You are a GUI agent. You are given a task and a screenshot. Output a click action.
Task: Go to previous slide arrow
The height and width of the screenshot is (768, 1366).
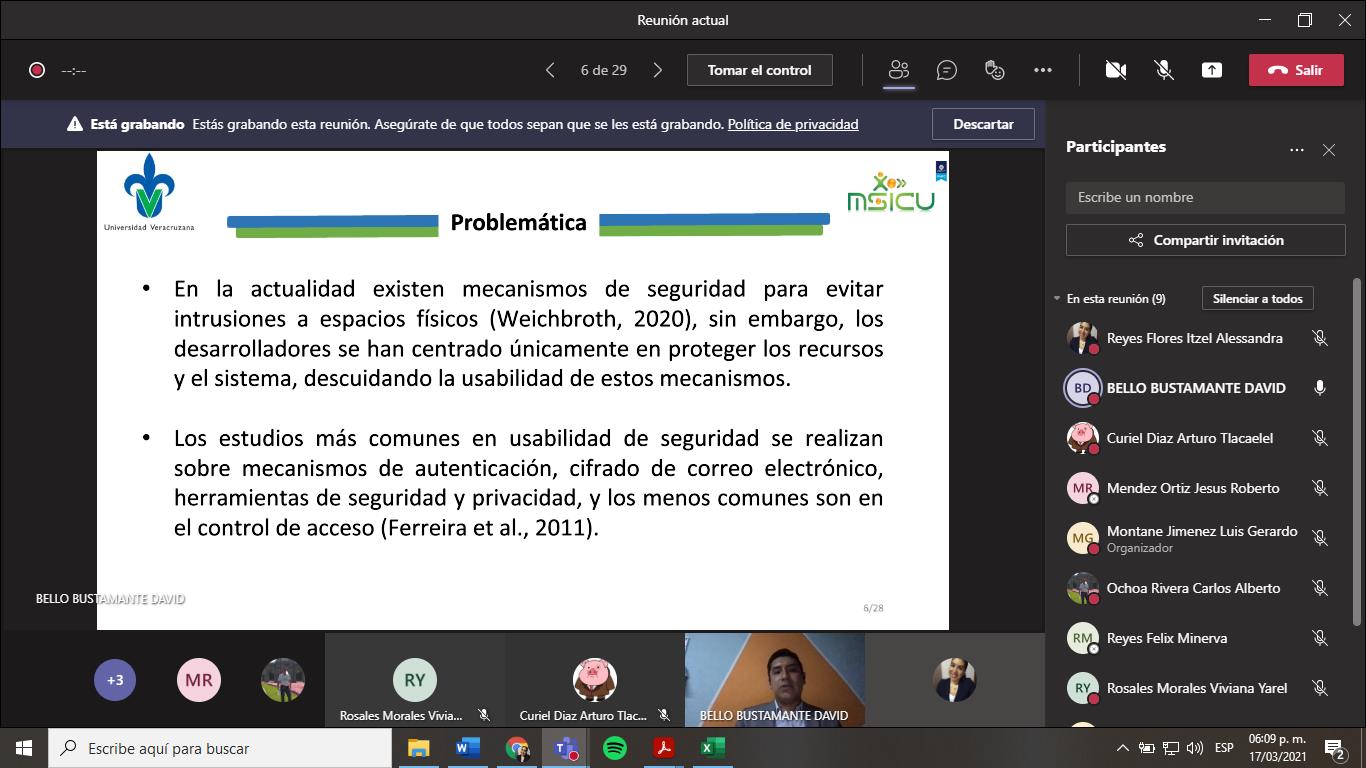coord(550,70)
